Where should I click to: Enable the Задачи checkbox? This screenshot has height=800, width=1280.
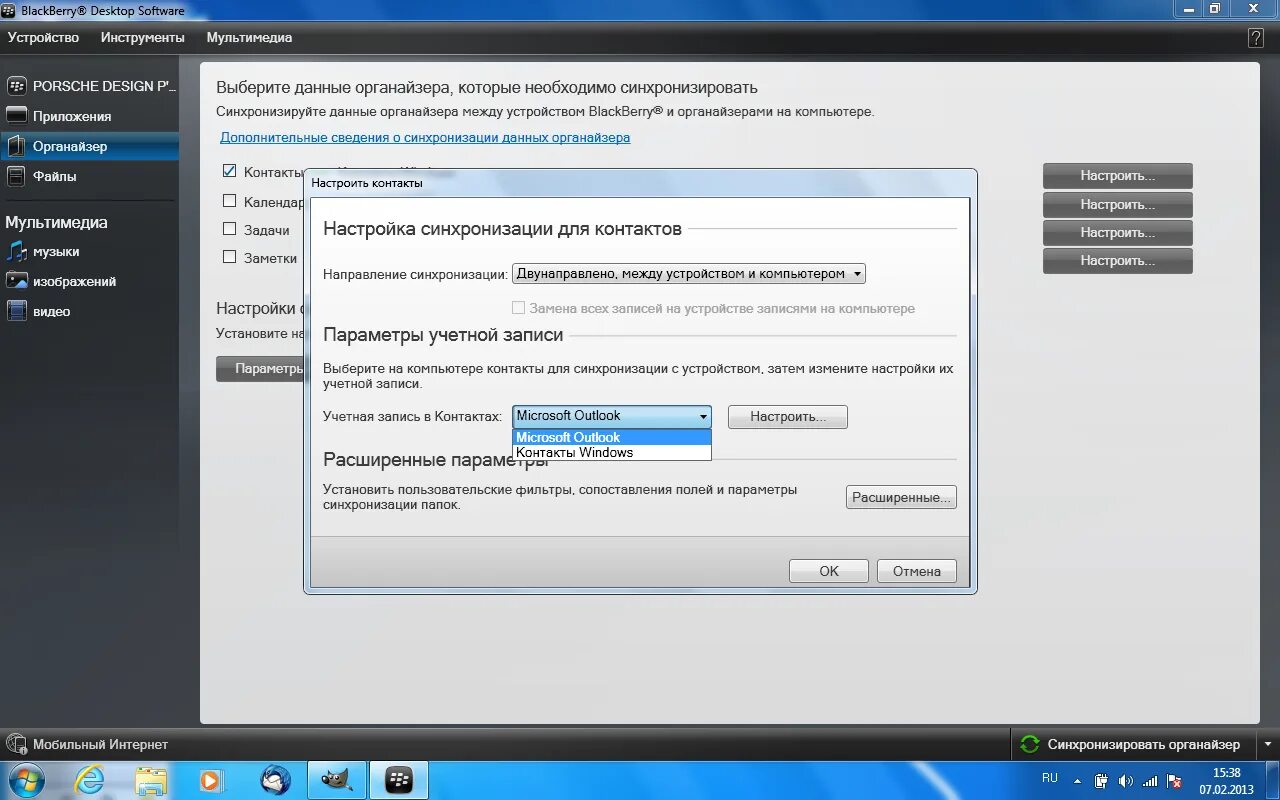(x=230, y=229)
